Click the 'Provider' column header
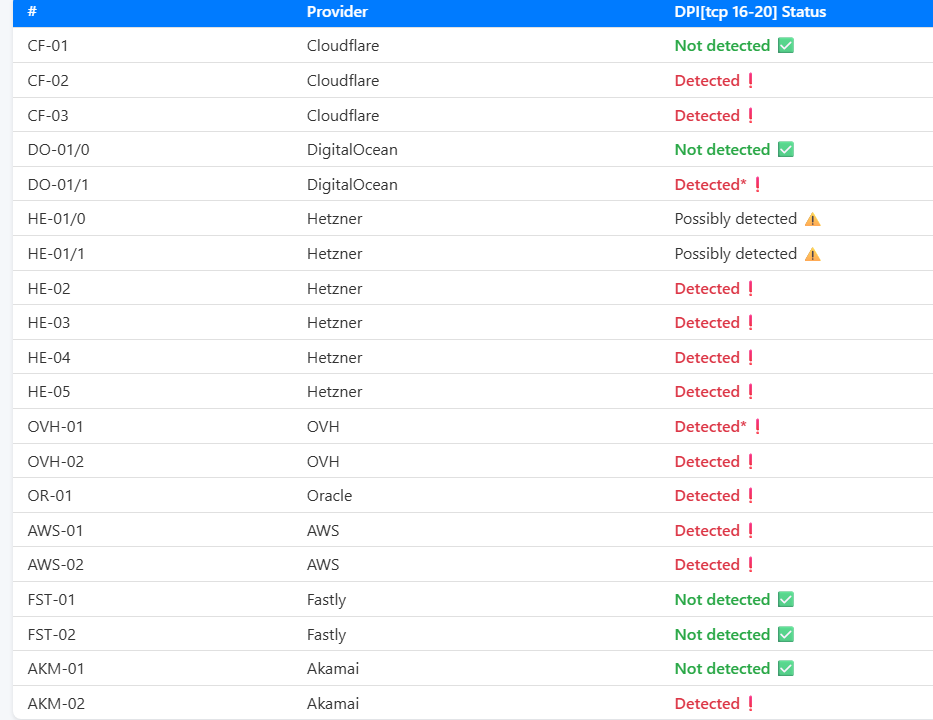 click(x=337, y=11)
